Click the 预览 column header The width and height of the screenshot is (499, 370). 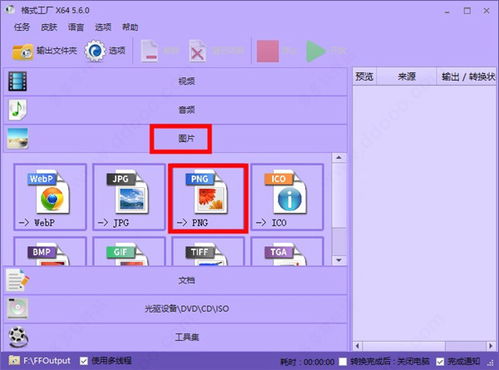364,77
